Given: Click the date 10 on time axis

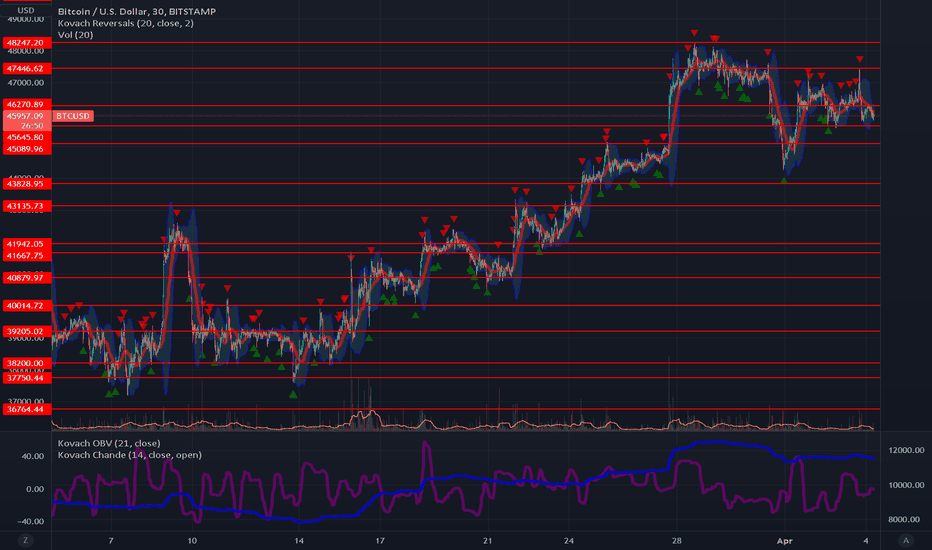Looking at the screenshot, I should [192, 540].
